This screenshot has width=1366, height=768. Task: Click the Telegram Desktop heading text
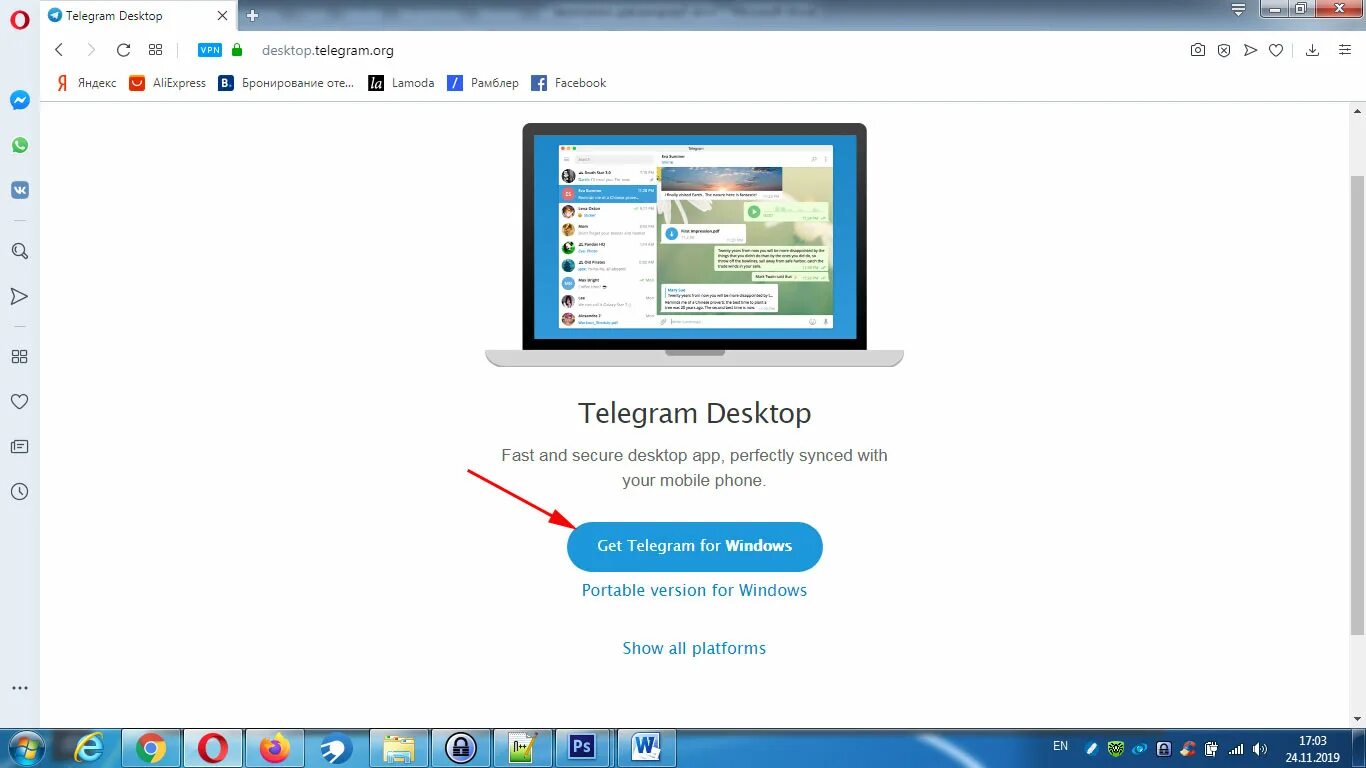(694, 413)
